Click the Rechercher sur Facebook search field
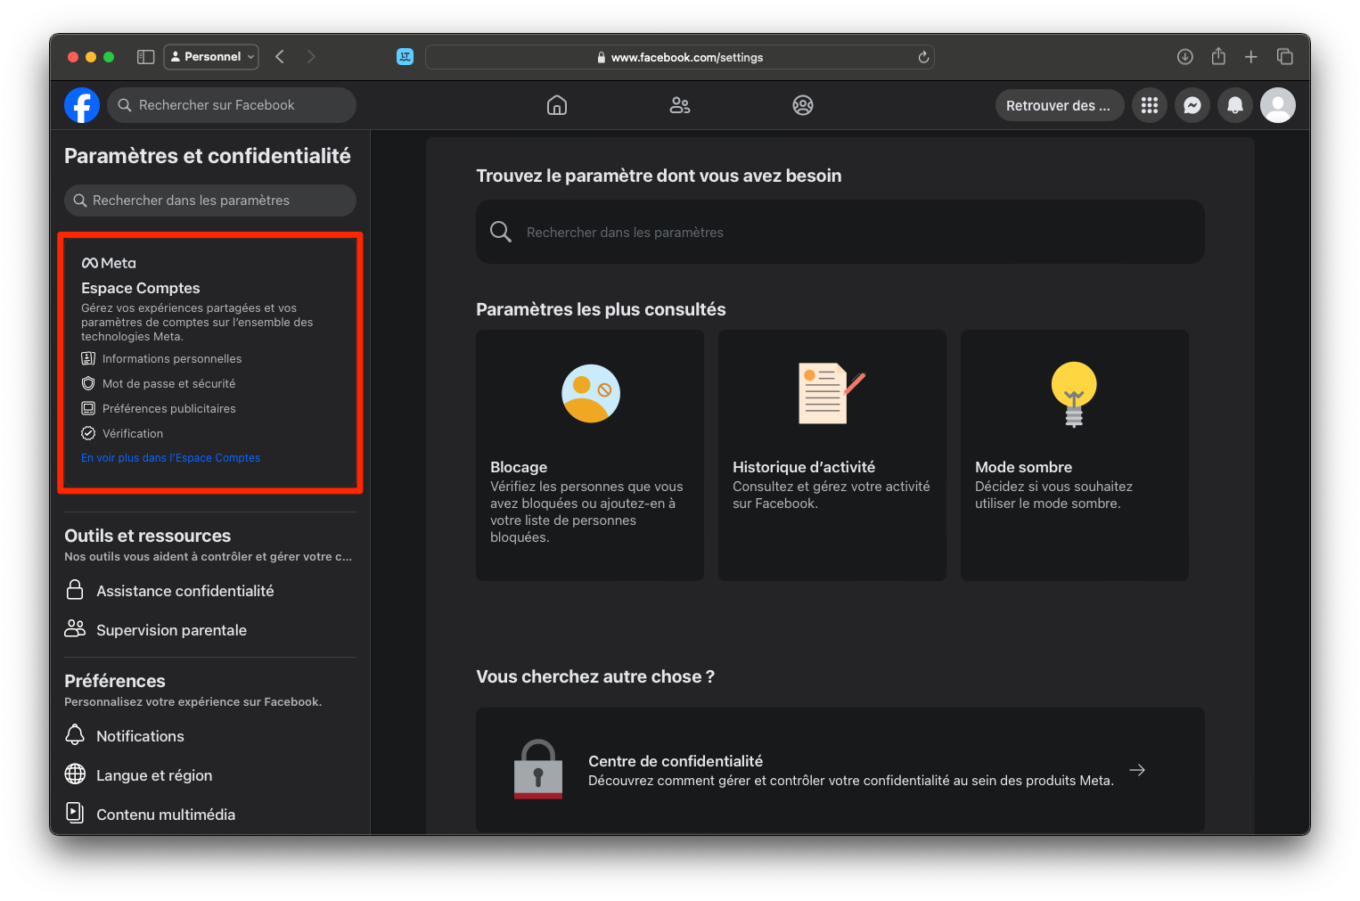This screenshot has height=901, width=1360. coord(232,105)
